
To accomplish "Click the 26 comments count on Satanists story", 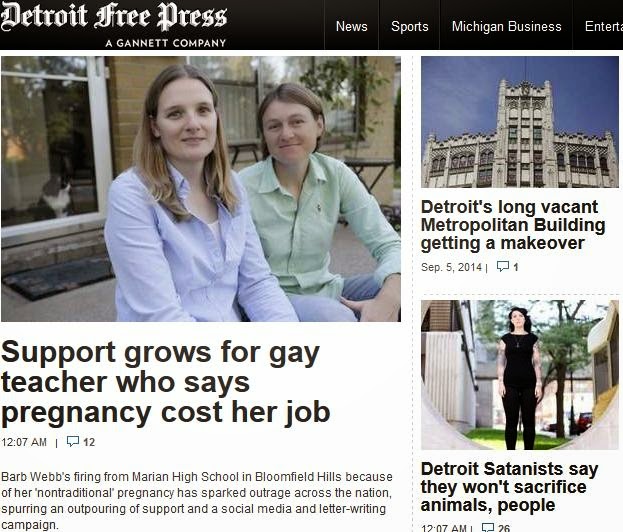I will pyautogui.click(x=504, y=528).
